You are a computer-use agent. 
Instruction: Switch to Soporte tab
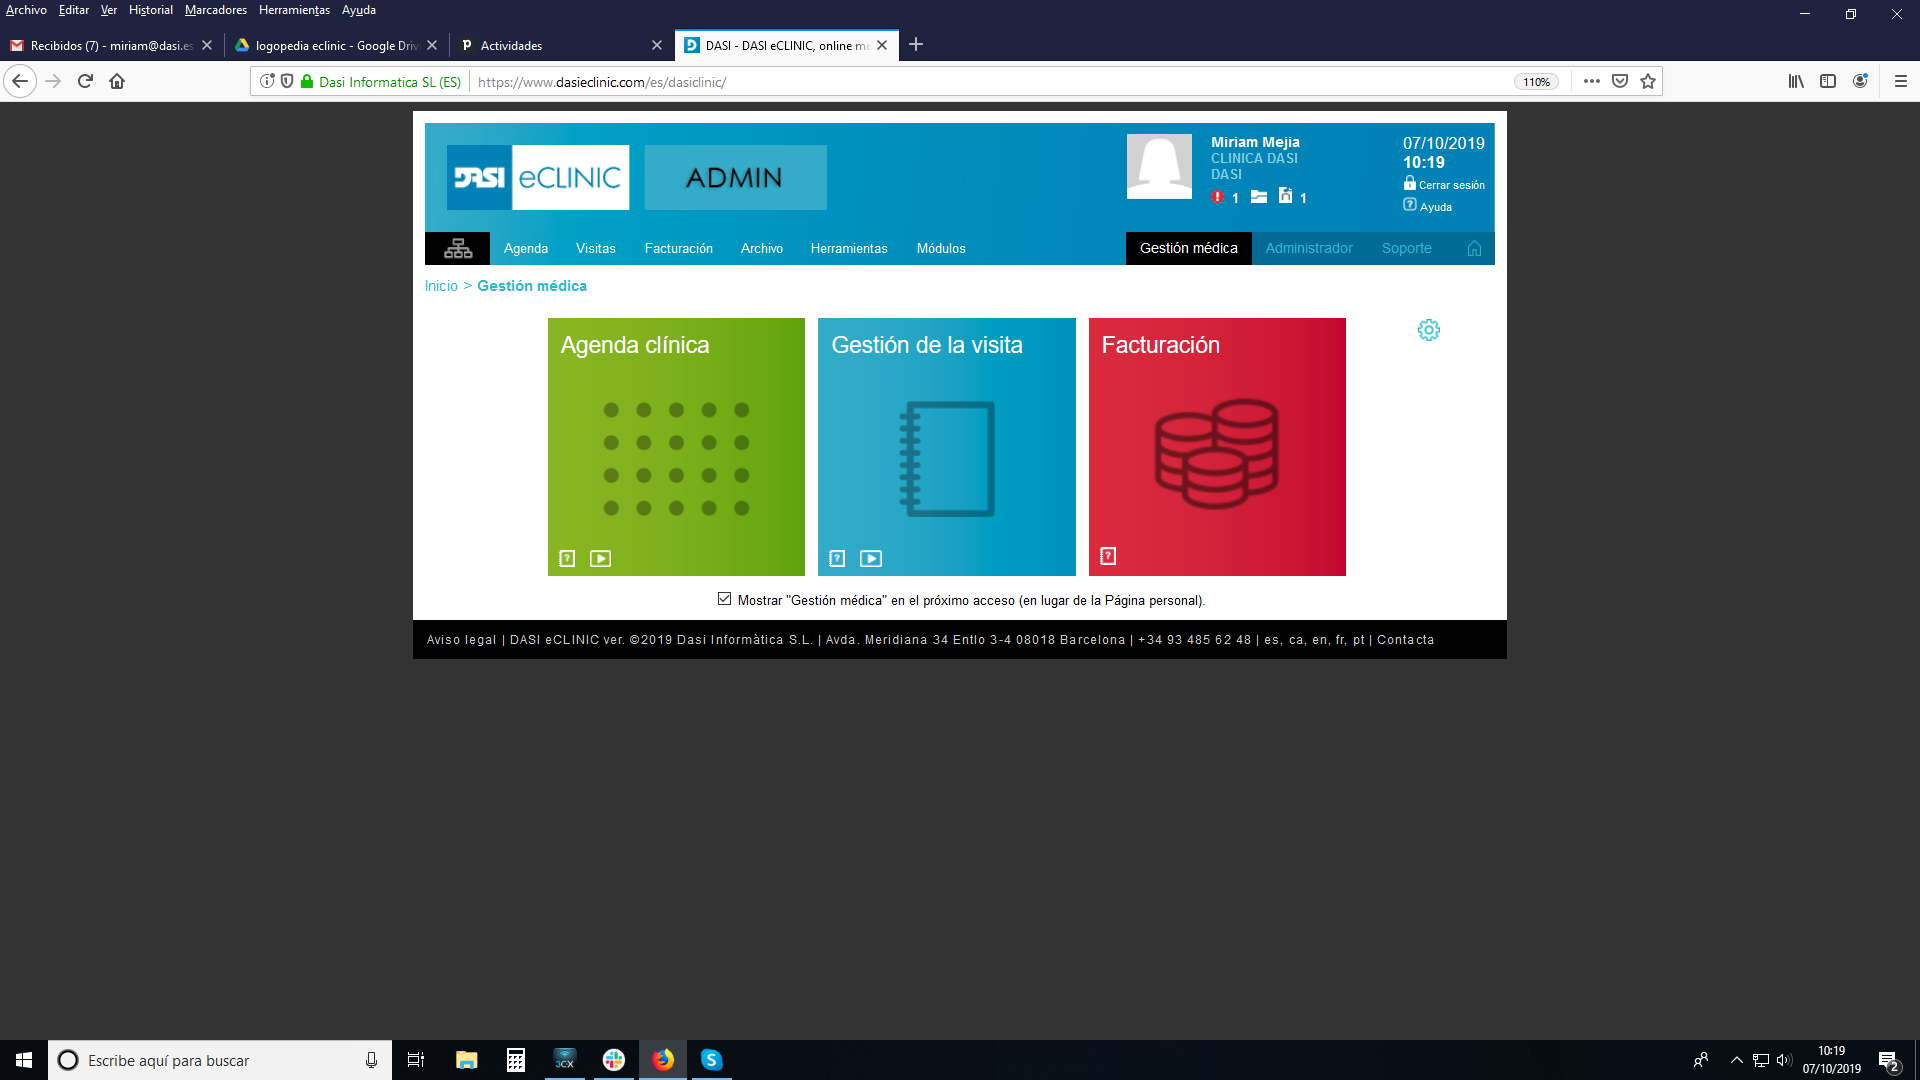click(x=1407, y=248)
